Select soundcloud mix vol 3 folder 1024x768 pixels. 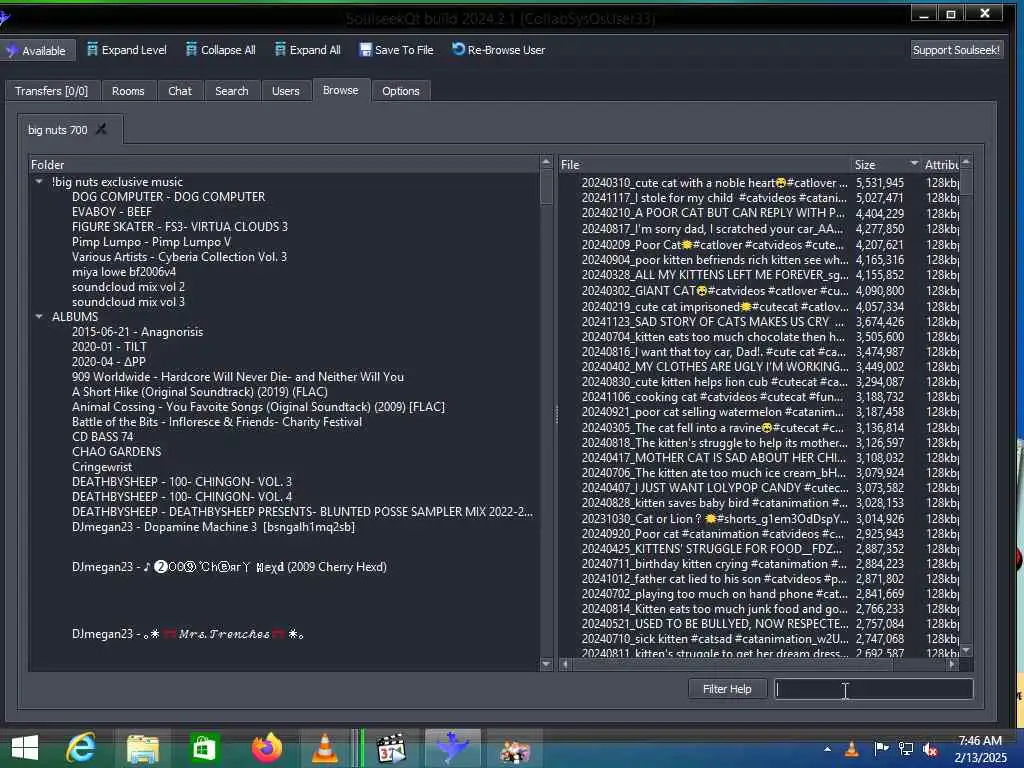coord(128,302)
